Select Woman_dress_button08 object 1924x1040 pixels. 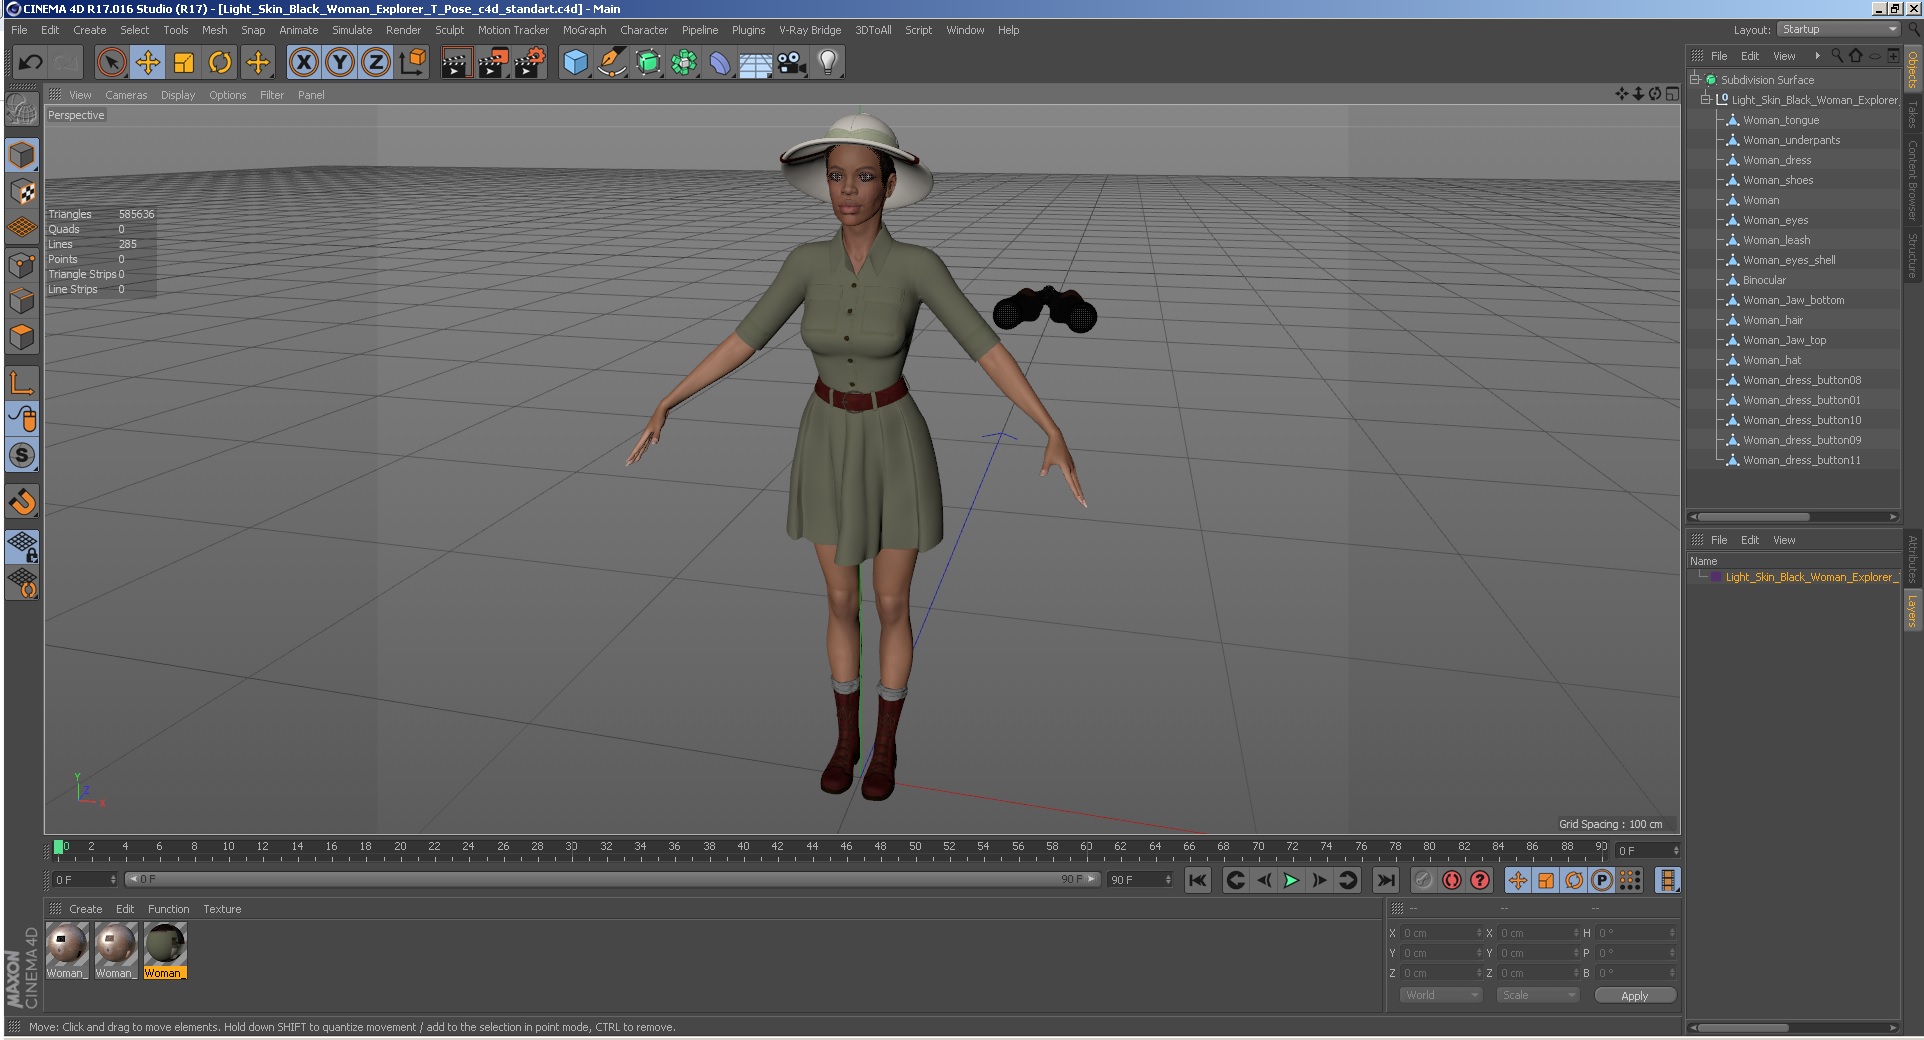1802,380
